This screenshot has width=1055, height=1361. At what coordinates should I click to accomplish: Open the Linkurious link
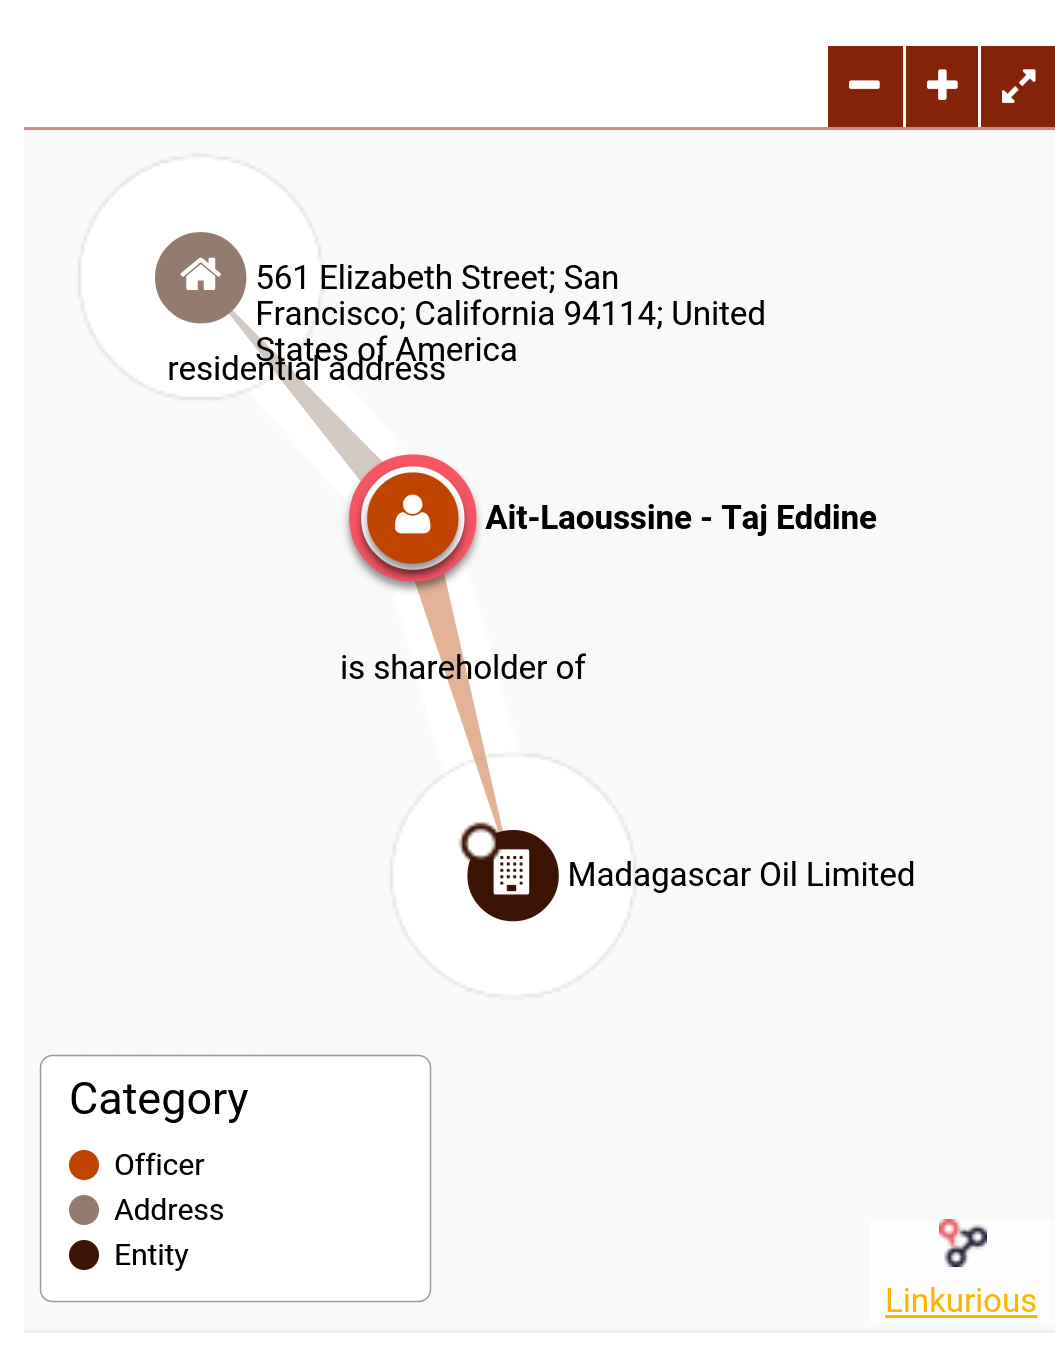[x=961, y=1300]
